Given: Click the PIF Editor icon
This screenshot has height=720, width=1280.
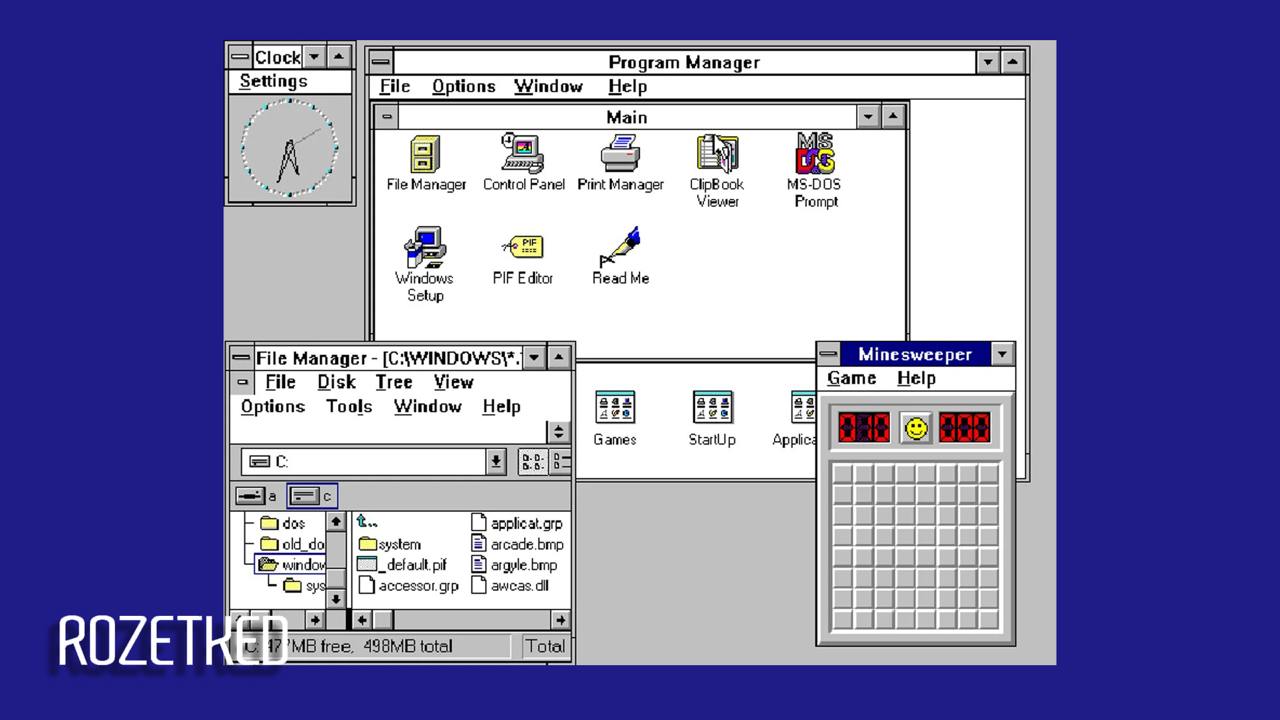Looking at the screenshot, I should [522, 258].
